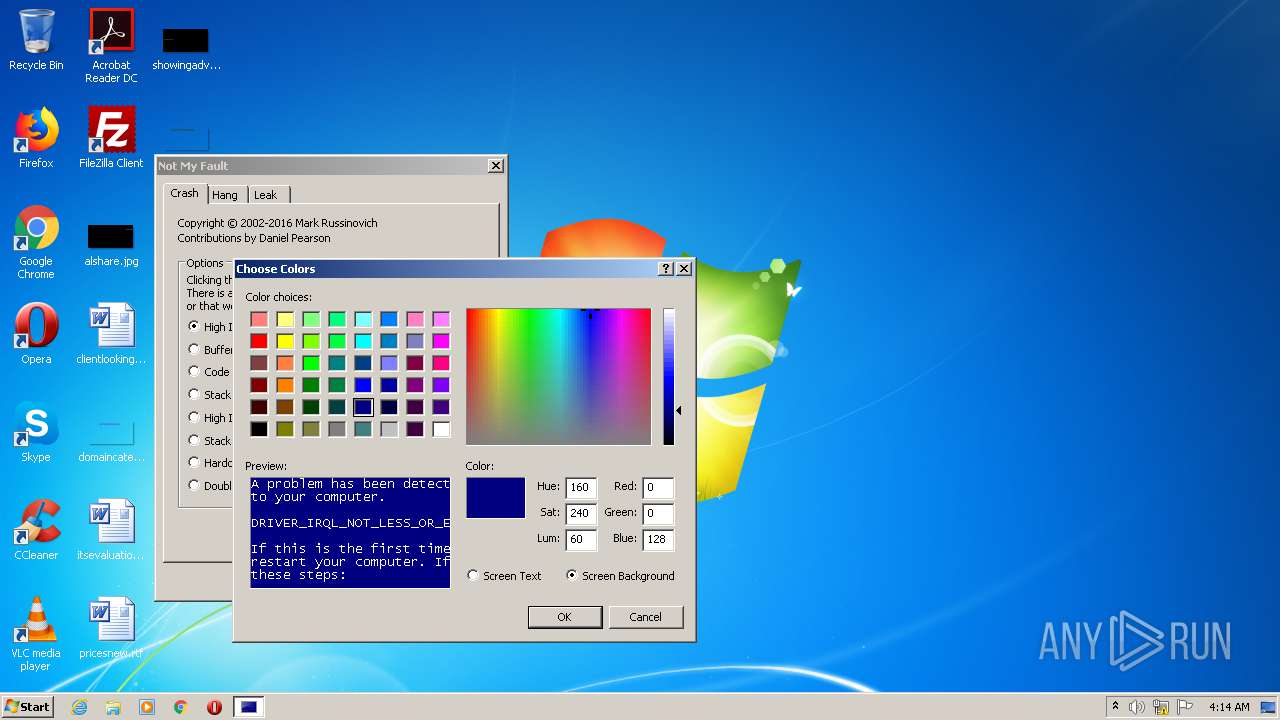The image size is (1280, 720).
Task: Click the Choose Colors help question button
Action: tap(666, 269)
